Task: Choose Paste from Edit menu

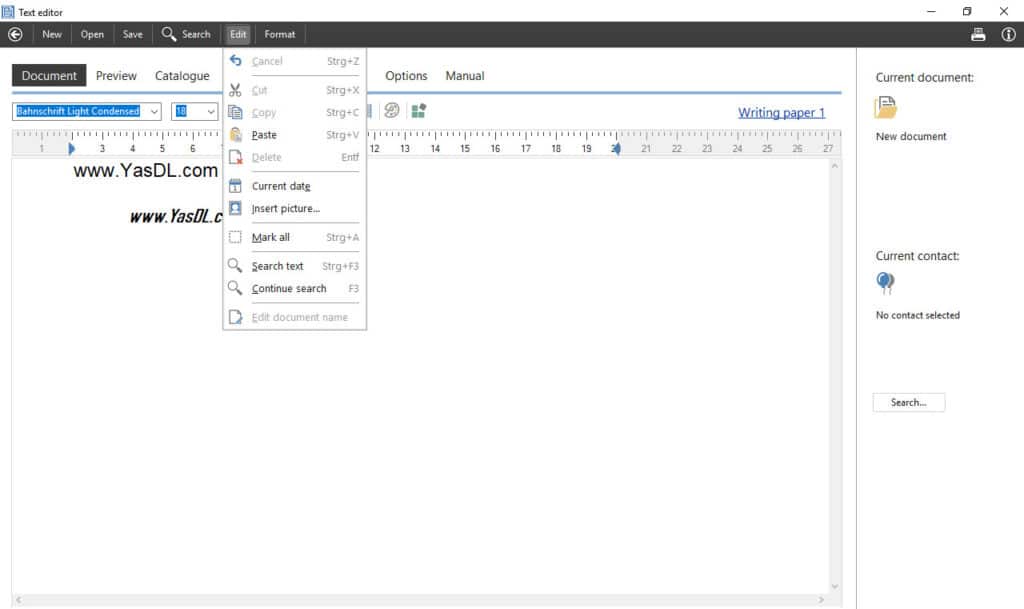Action: coord(295,135)
